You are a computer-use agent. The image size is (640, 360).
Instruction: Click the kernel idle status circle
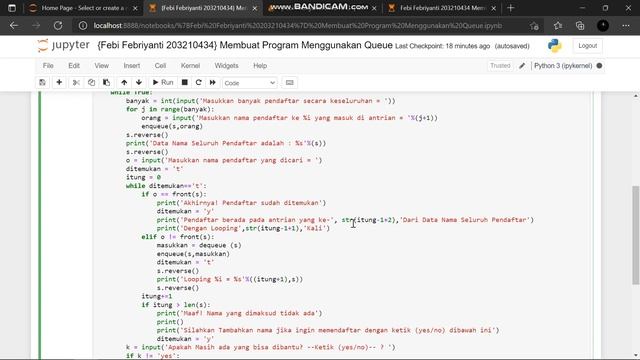[x=599, y=65]
